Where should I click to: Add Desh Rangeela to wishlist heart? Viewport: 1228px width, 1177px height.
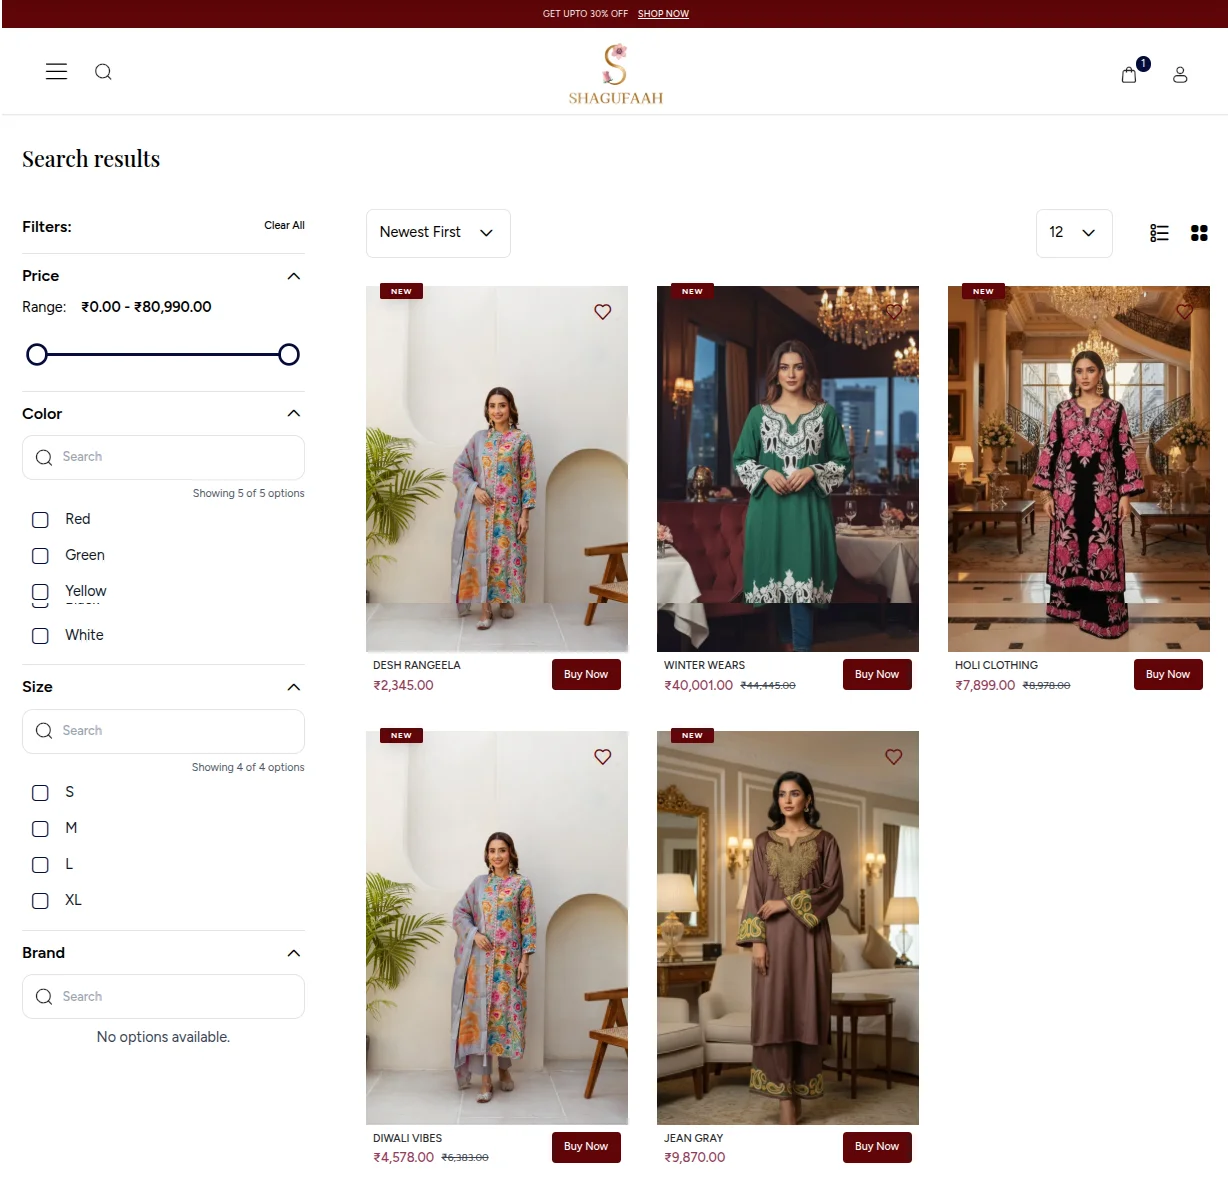(602, 312)
